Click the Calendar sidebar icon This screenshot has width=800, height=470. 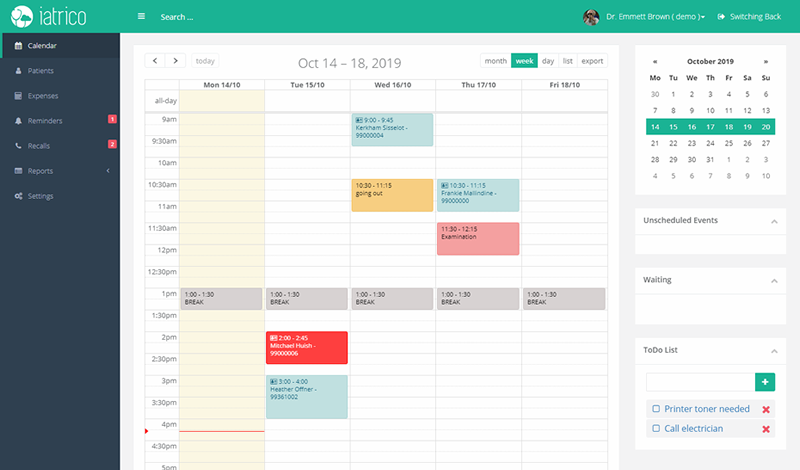[x=18, y=45]
